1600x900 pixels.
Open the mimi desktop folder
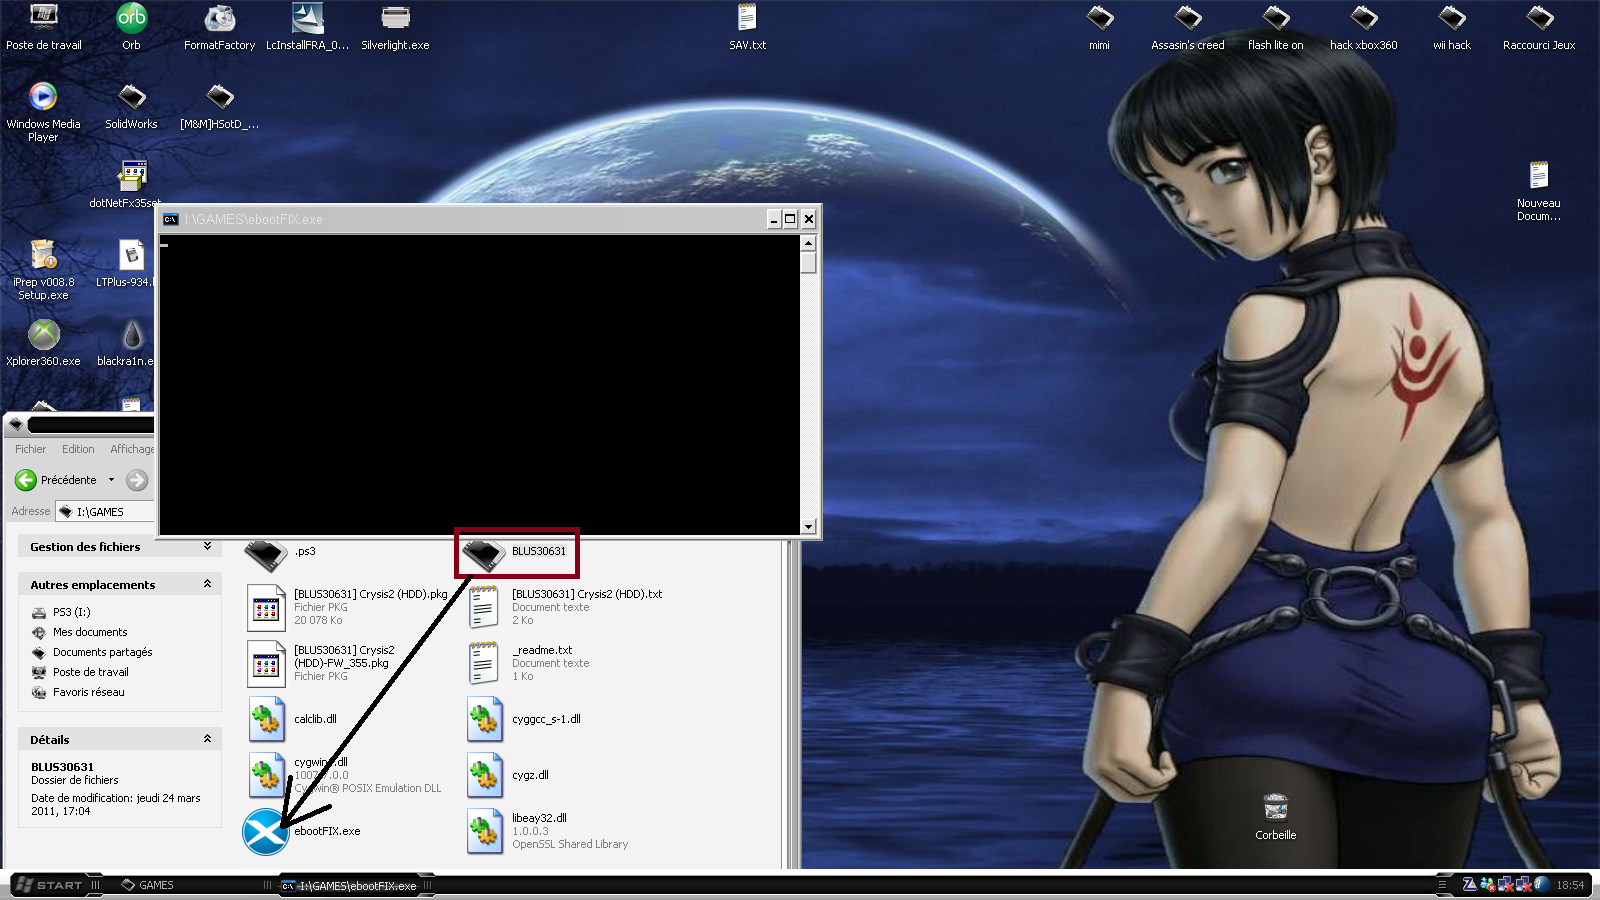click(x=1099, y=27)
